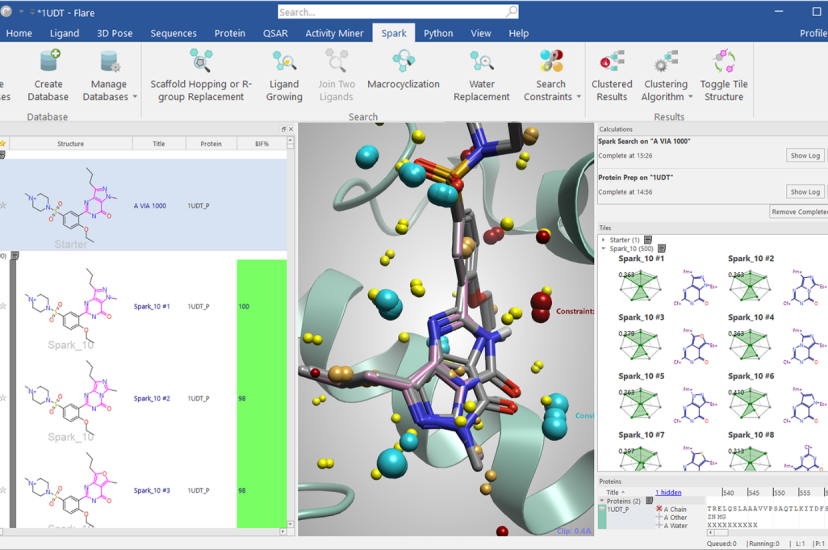Screen dimensions: 828x550
Task: Open the Sequences ribbon tab
Action: click(173, 33)
